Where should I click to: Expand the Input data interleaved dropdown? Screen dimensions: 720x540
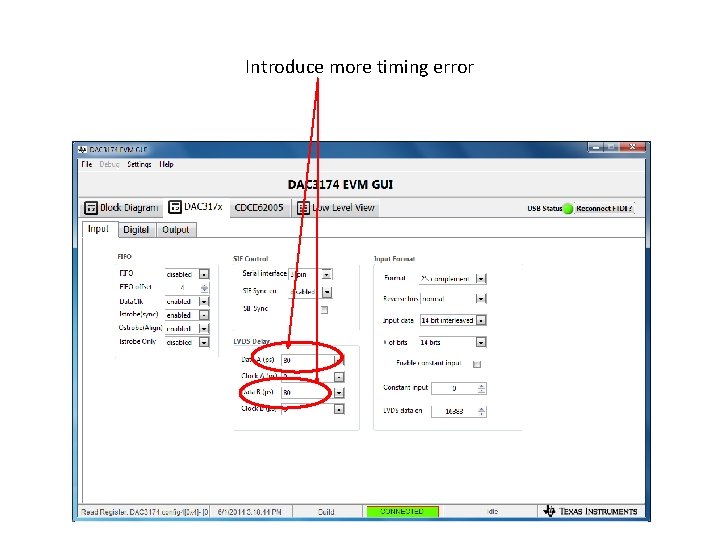(x=481, y=320)
